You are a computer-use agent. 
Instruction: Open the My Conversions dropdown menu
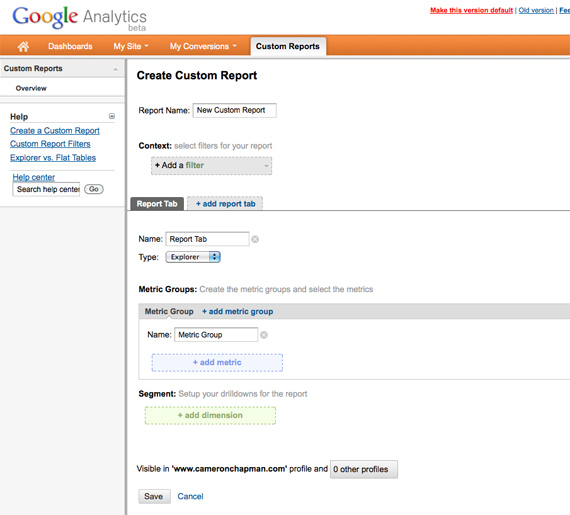pos(203,46)
